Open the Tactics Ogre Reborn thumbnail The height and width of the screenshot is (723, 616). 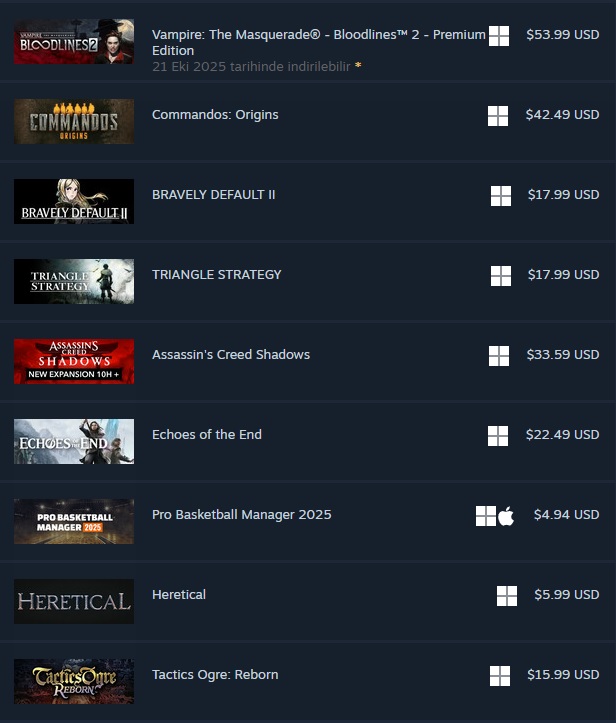click(74, 682)
